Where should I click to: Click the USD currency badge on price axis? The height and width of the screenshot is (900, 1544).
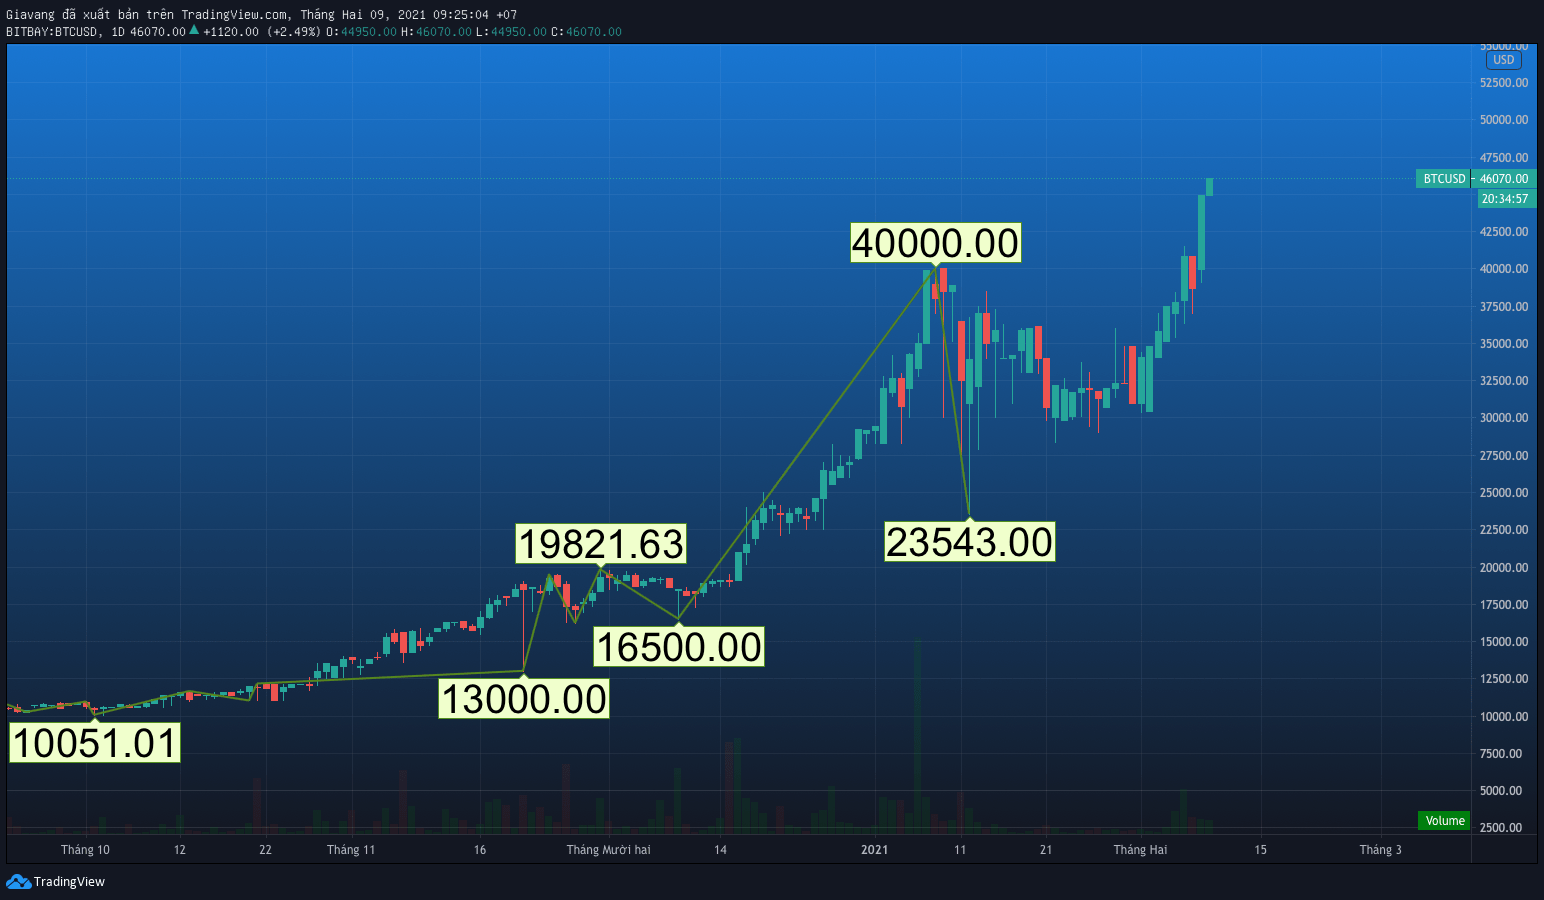pos(1504,60)
